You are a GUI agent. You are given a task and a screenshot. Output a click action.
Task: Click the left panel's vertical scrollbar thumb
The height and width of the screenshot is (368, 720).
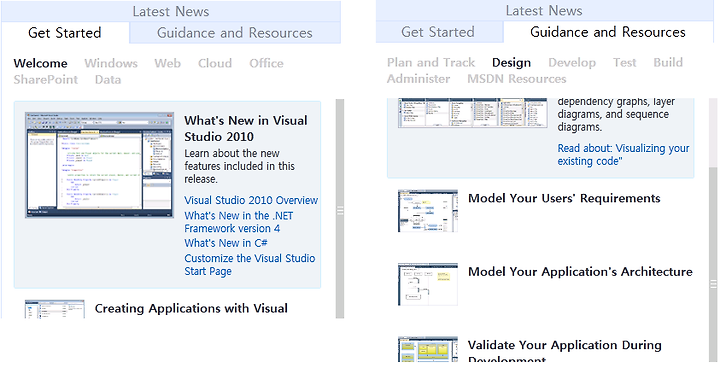[340, 209]
